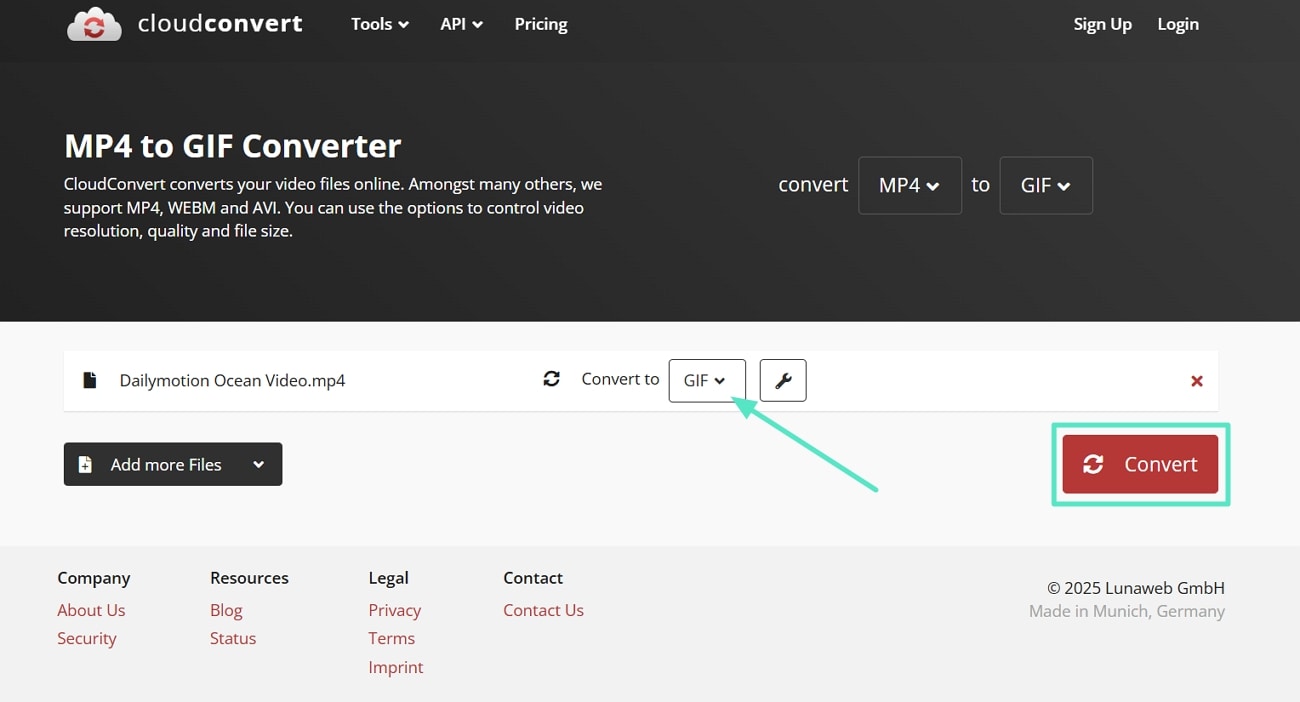This screenshot has width=1300, height=702.
Task: Expand the Add more Files dropdown arrow
Action: pyautogui.click(x=259, y=464)
